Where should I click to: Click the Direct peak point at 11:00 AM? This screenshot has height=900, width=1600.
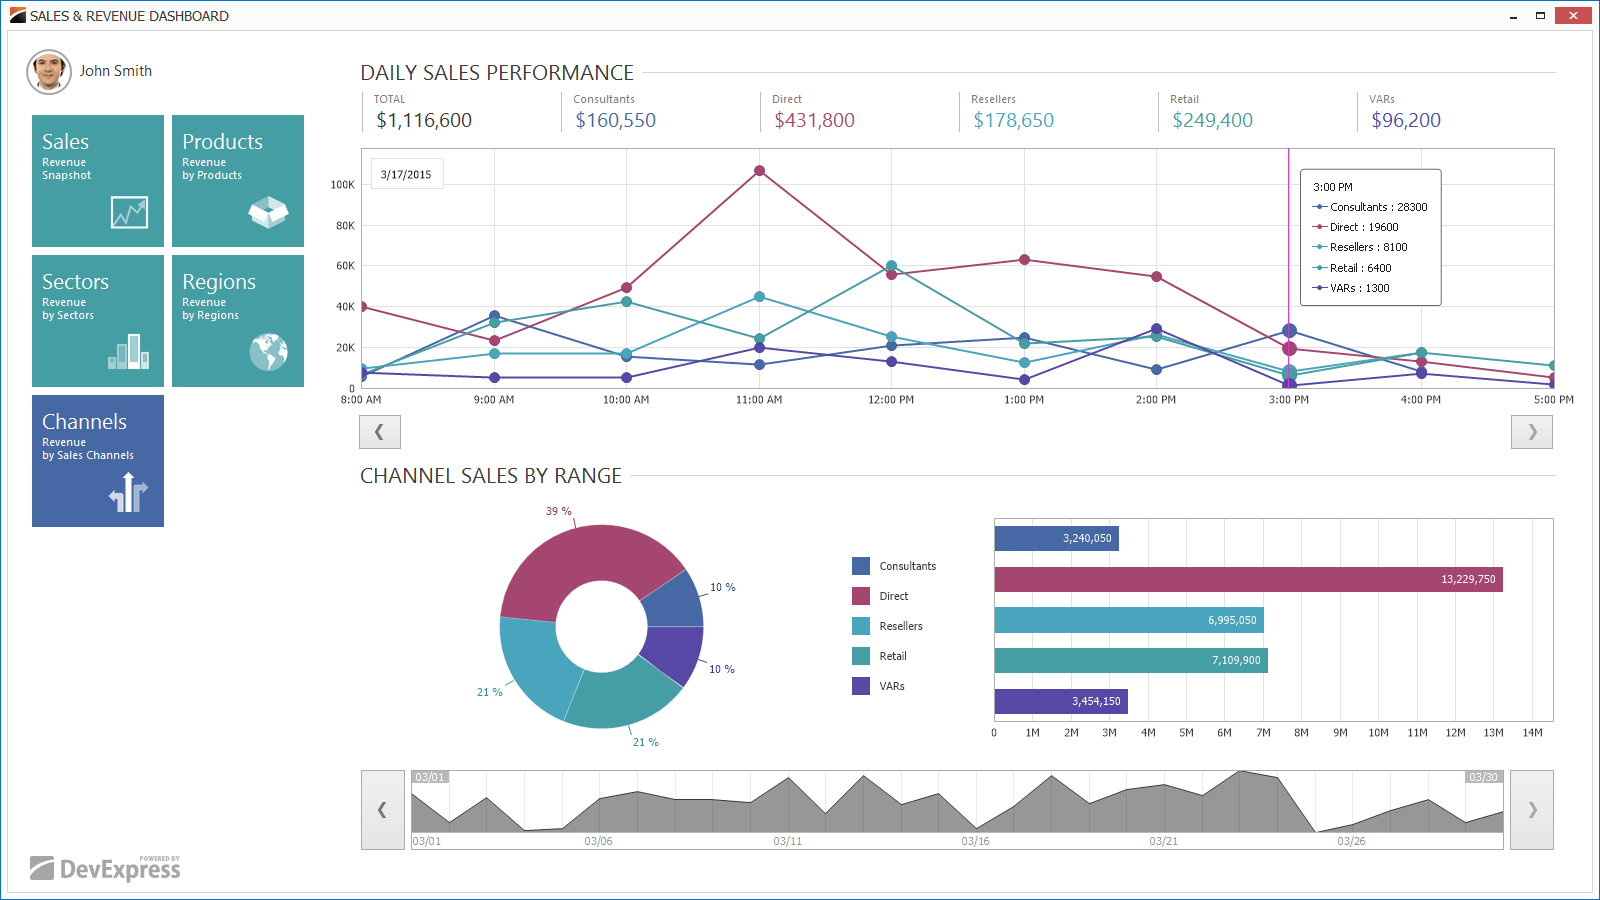pos(759,171)
